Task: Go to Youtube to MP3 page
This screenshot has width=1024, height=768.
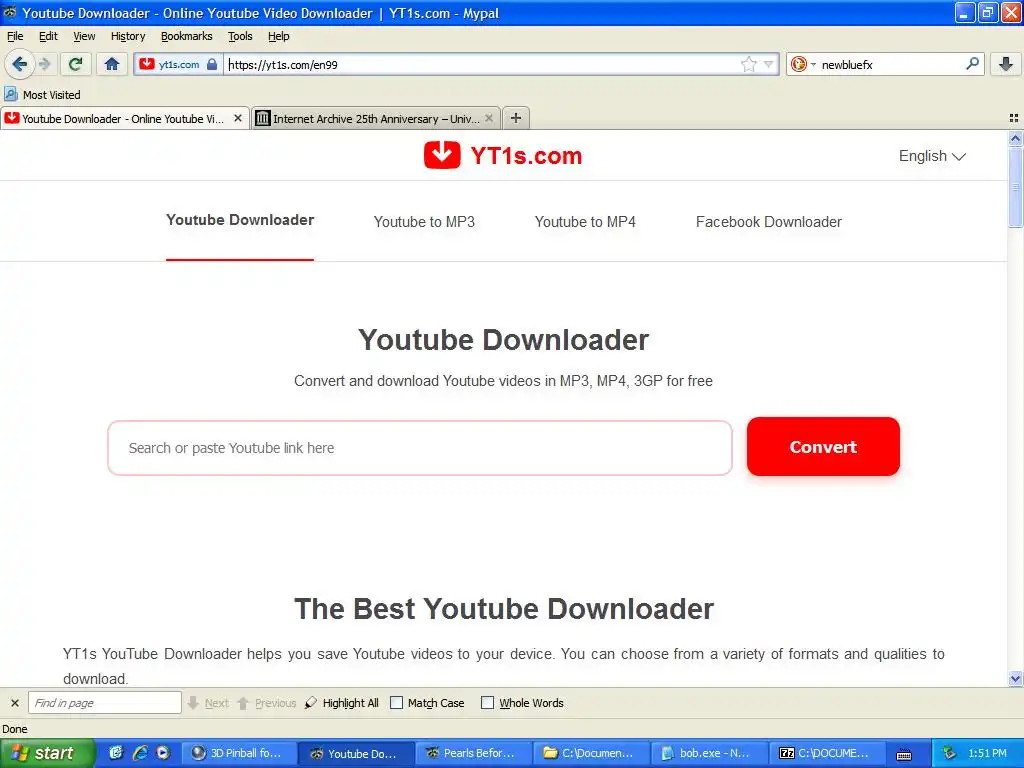Action: click(424, 222)
